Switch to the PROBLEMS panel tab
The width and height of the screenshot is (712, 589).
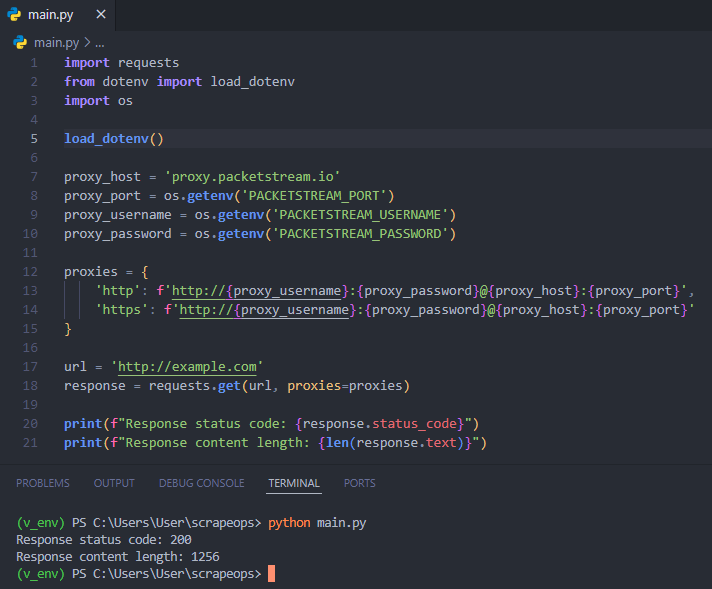coord(43,483)
